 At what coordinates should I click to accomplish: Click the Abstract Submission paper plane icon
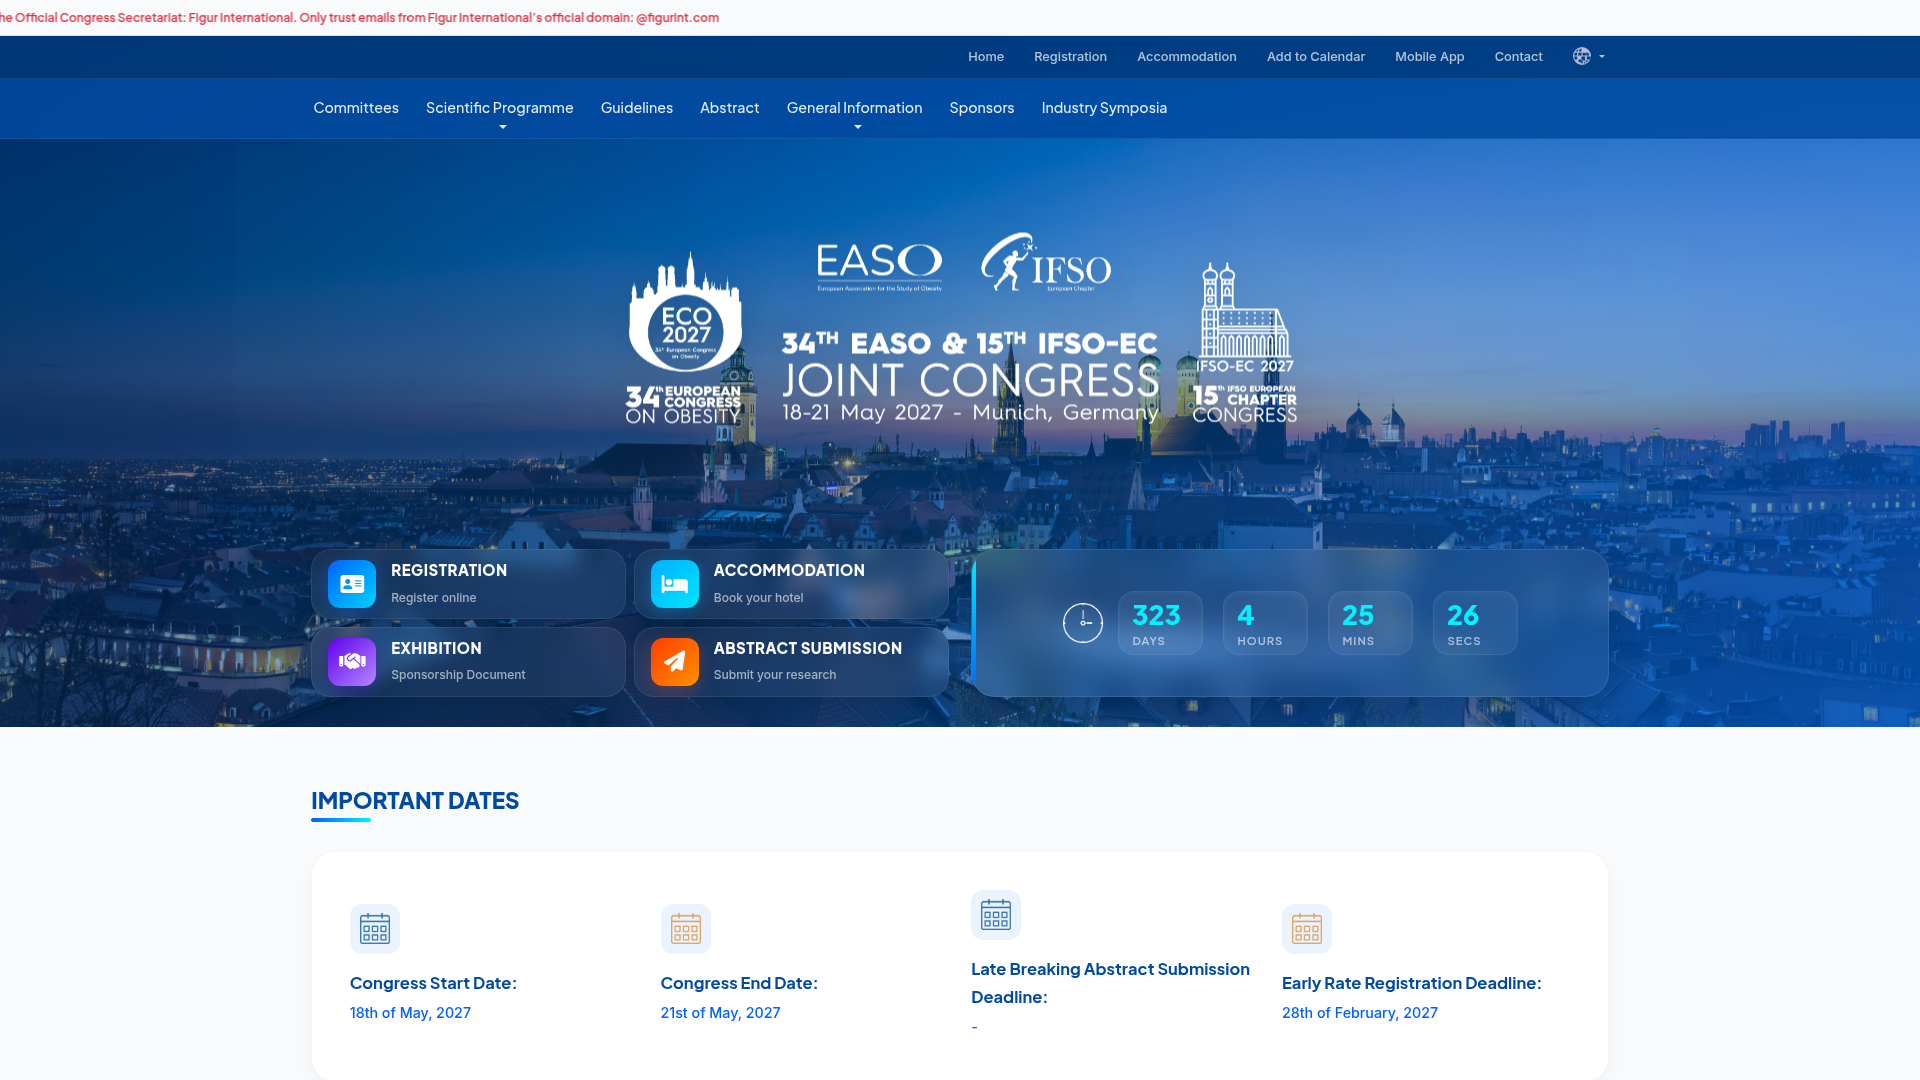pos(675,662)
